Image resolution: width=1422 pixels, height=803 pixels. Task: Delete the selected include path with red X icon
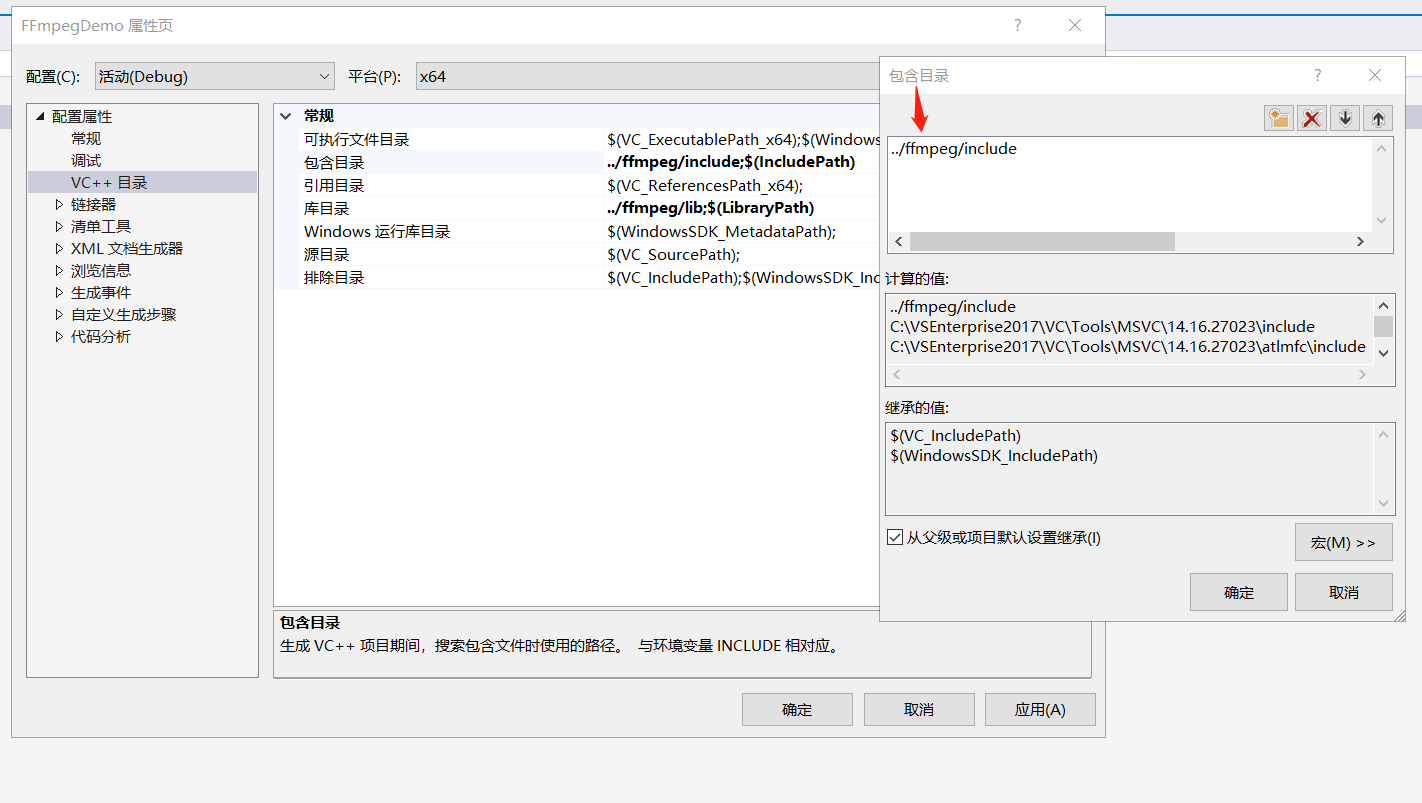point(1311,117)
